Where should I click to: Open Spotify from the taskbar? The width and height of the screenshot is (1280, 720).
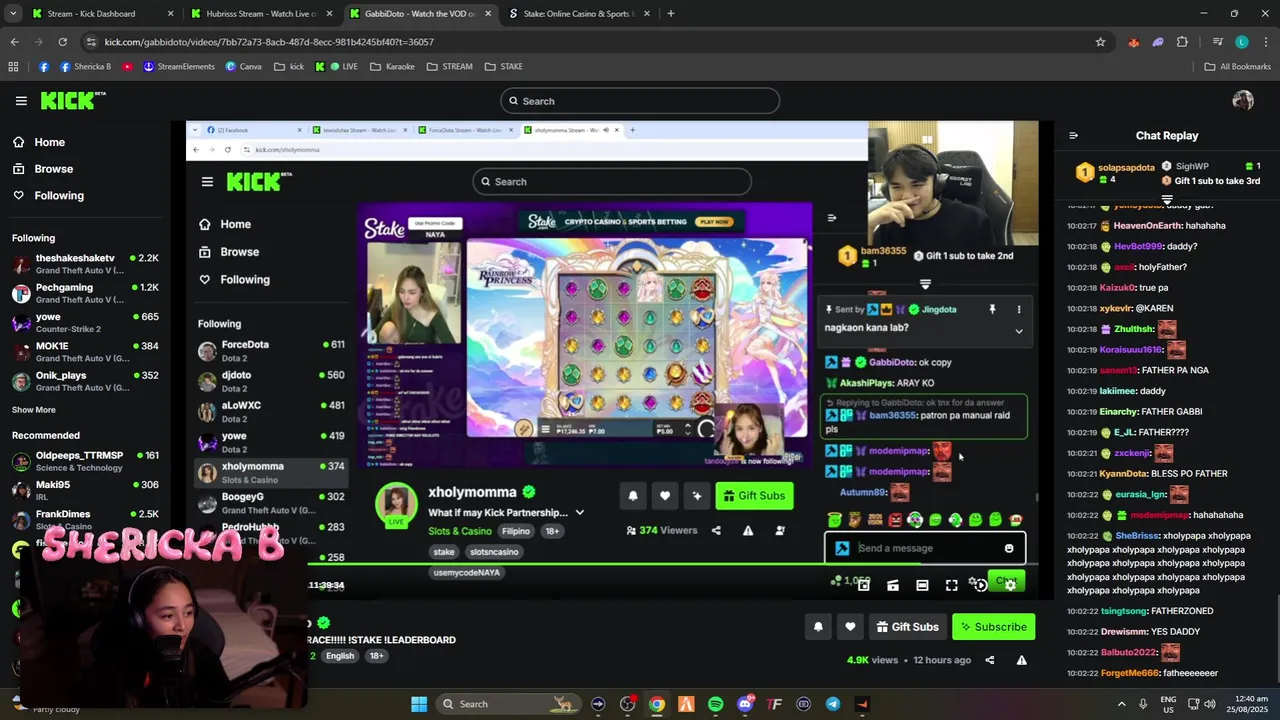715,704
